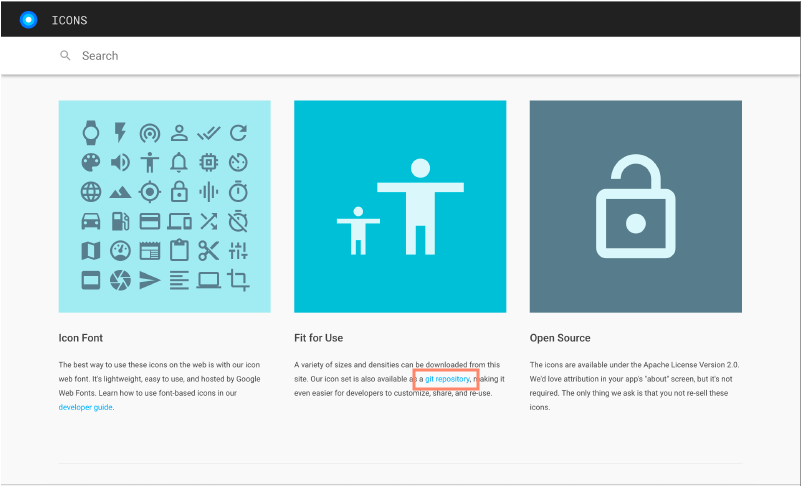
Task: Click the open padlock image
Action: [x=635, y=207]
